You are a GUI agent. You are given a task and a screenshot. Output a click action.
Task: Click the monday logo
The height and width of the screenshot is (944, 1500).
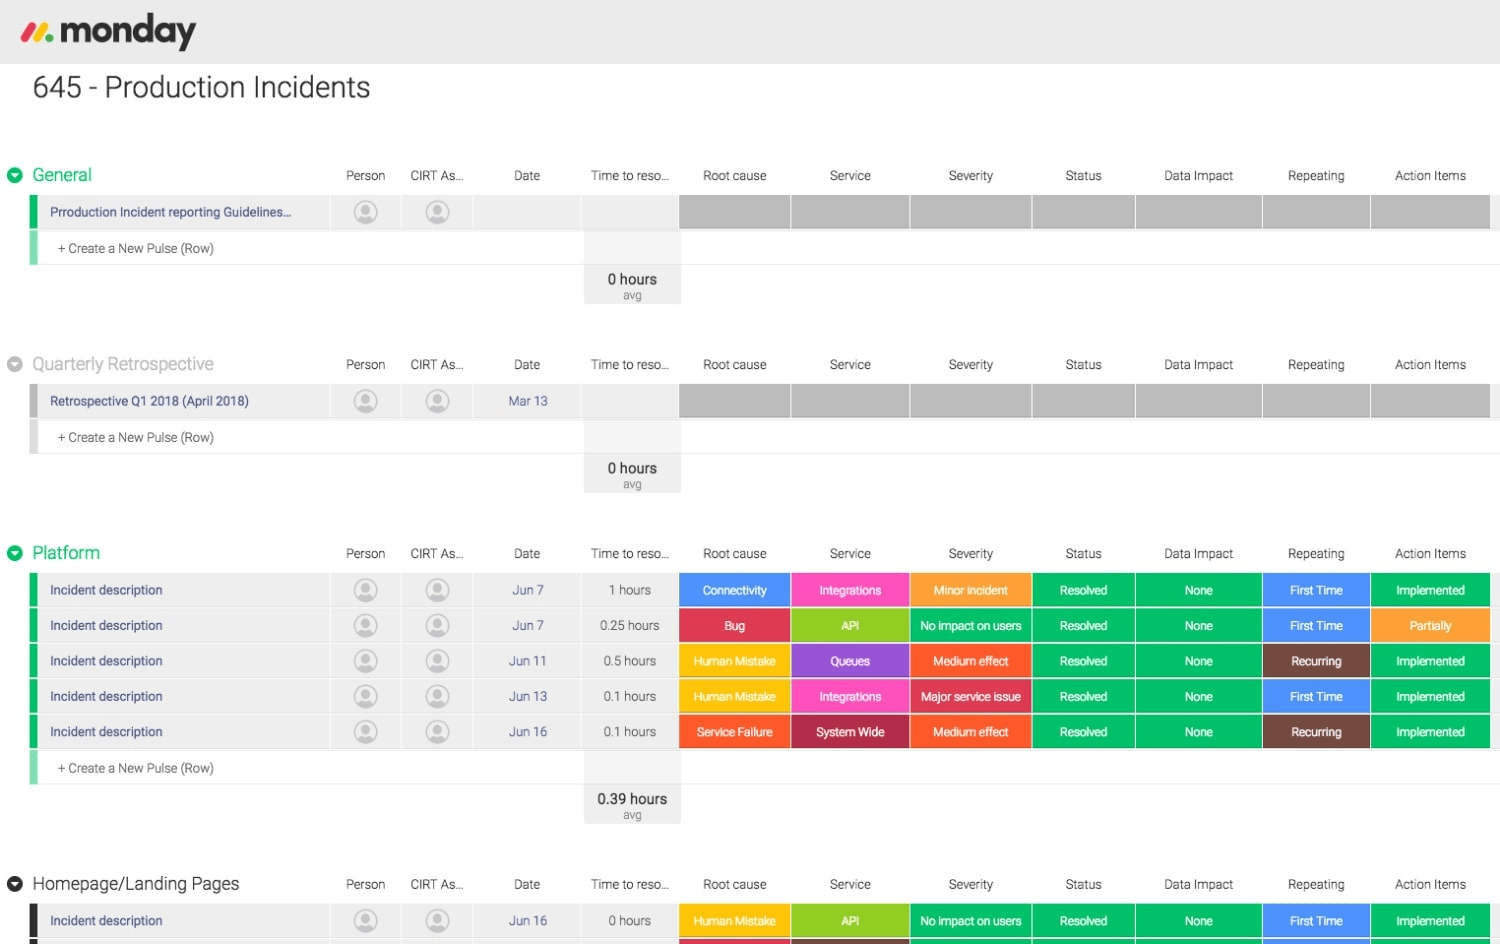click(108, 32)
